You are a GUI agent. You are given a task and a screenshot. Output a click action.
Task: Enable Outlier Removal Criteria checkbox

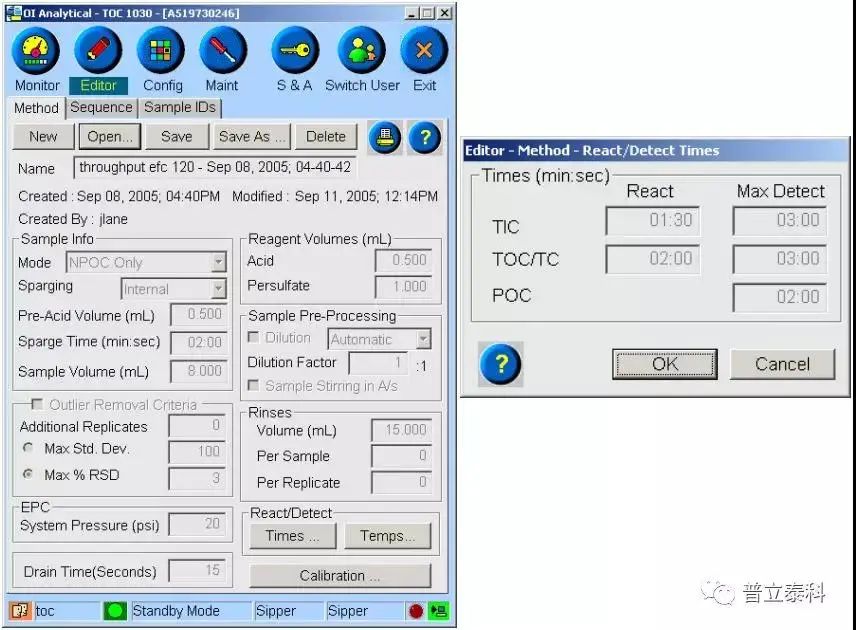pos(37,404)
